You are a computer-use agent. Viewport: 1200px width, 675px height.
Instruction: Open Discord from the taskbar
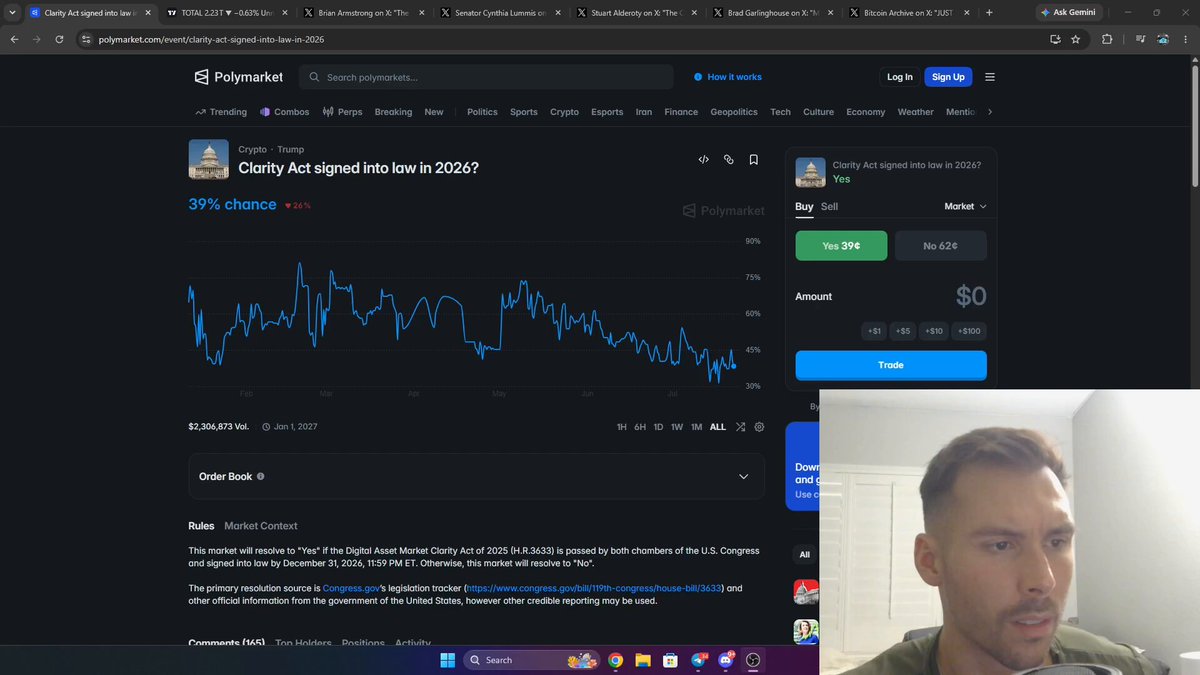[726, 660]
